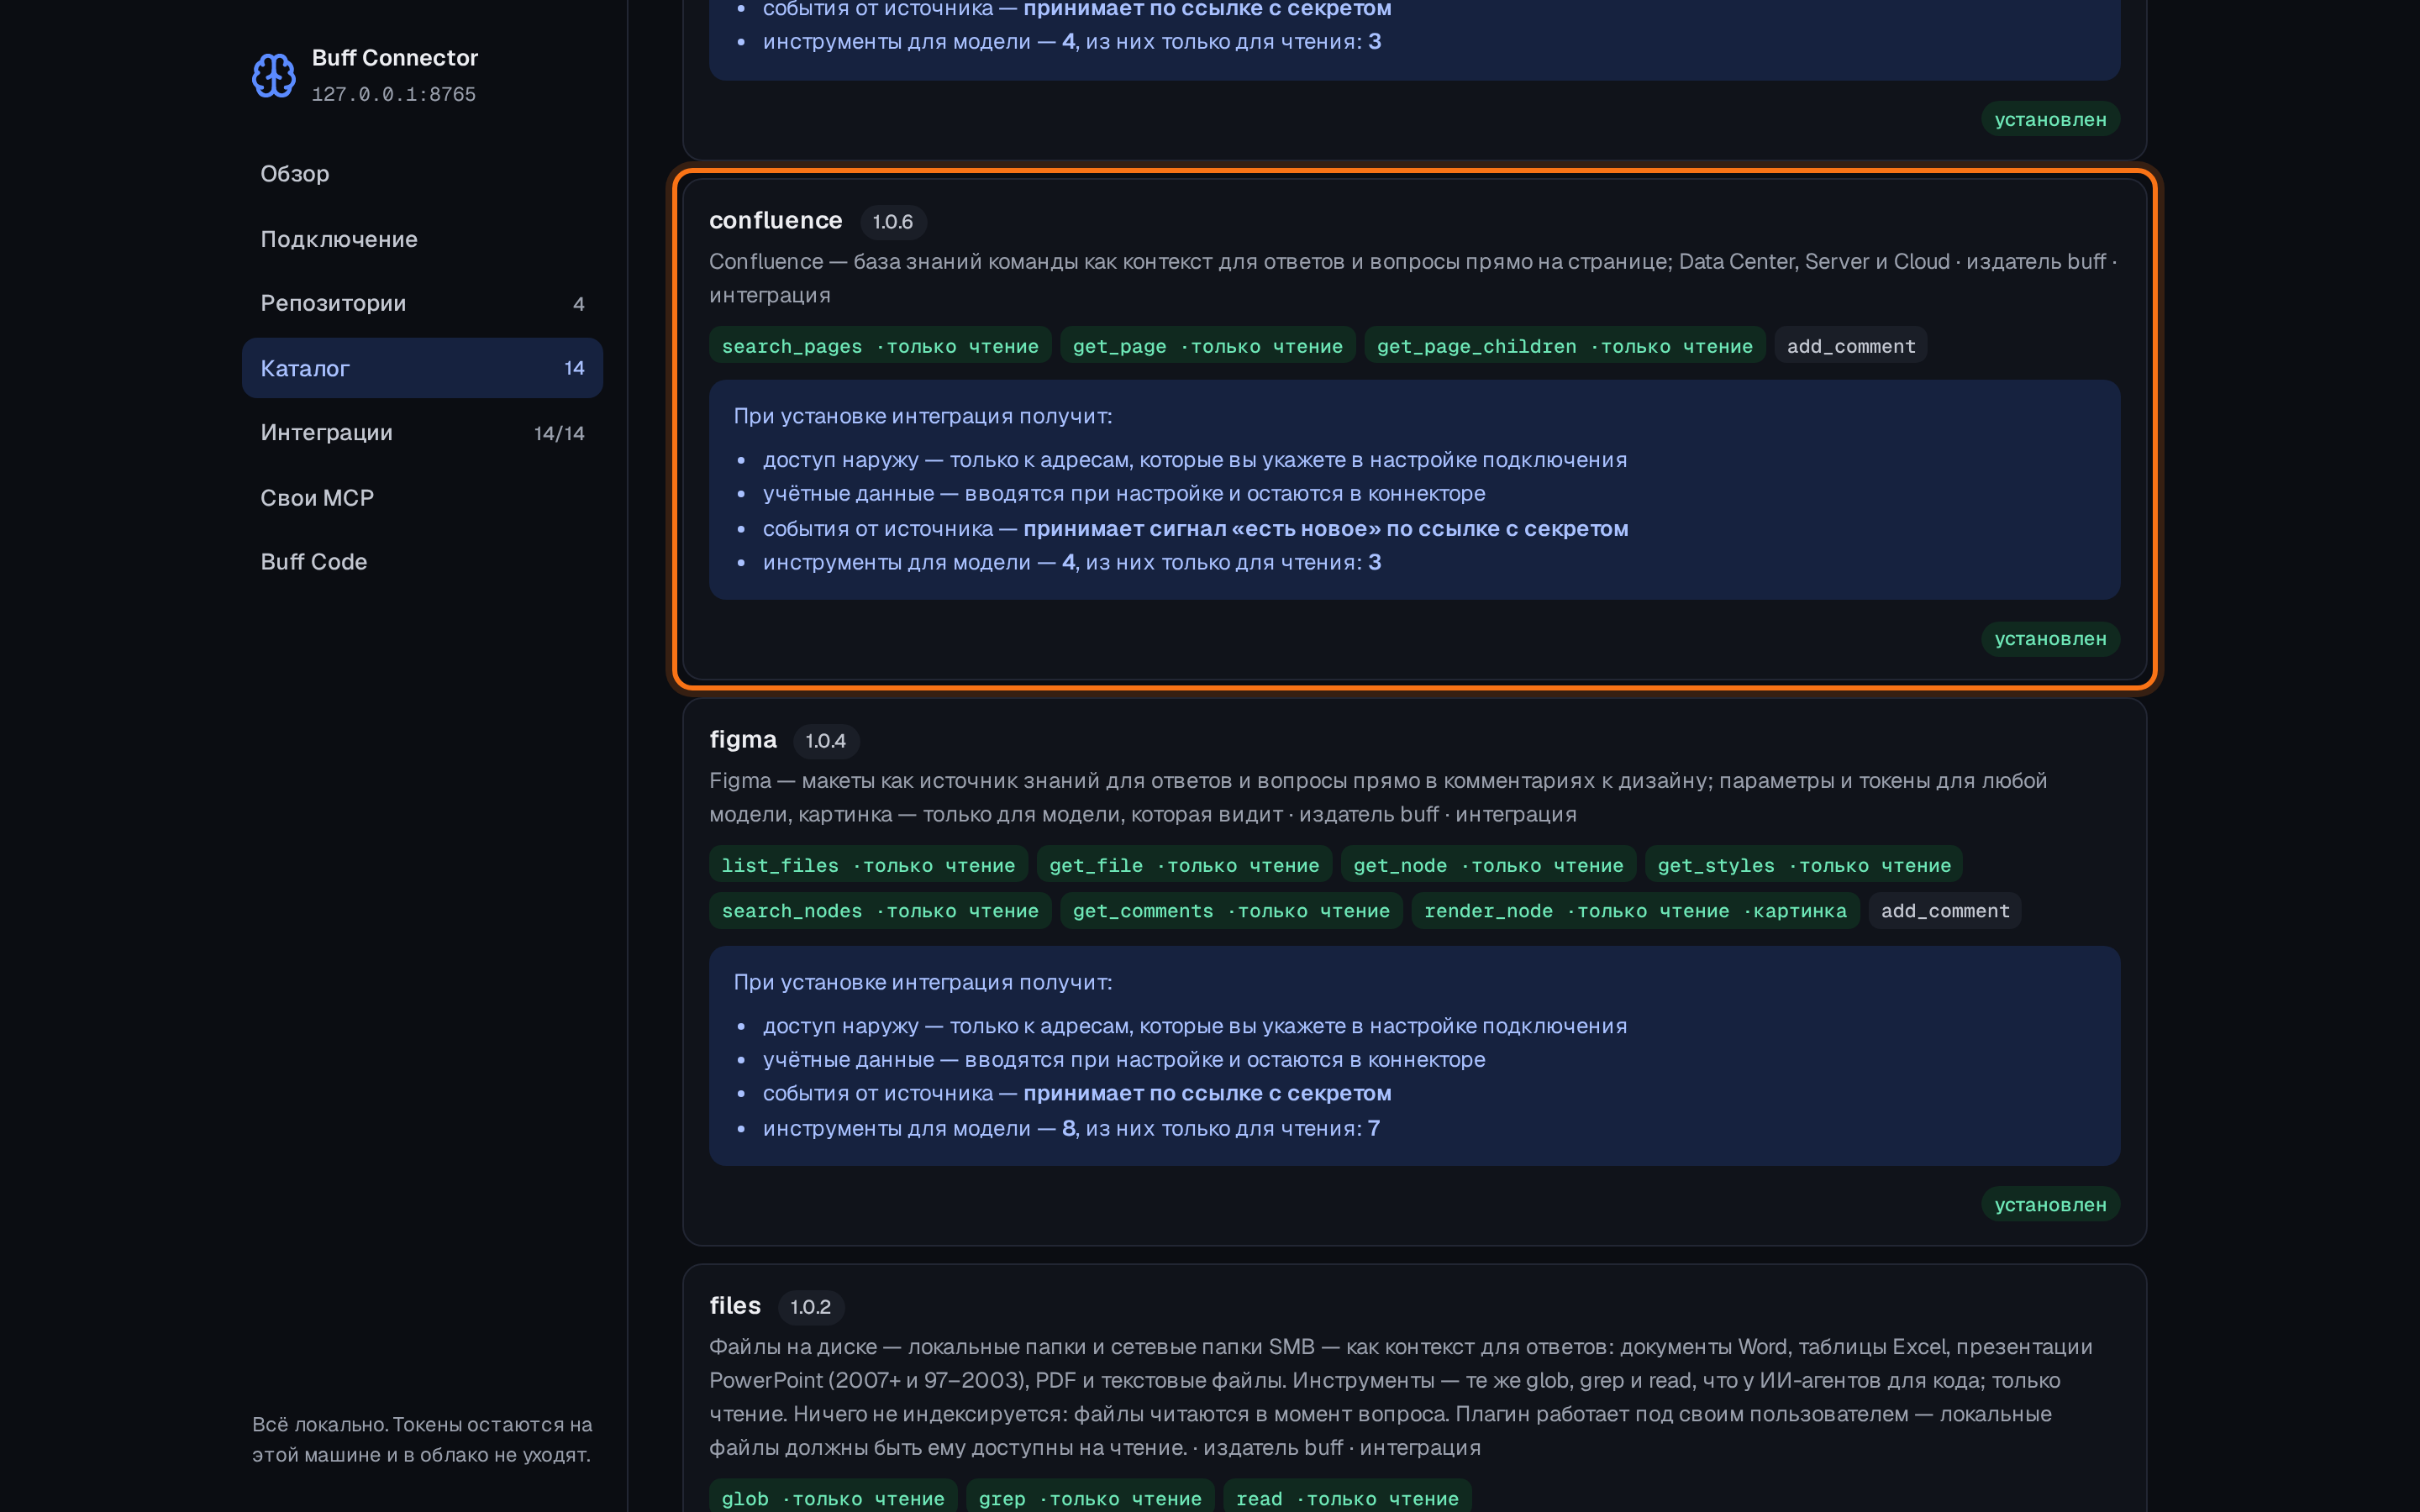Click установлен badge in confluence card
The height and width of the screenshot is (1512, 2420).
click(2050, 639)
